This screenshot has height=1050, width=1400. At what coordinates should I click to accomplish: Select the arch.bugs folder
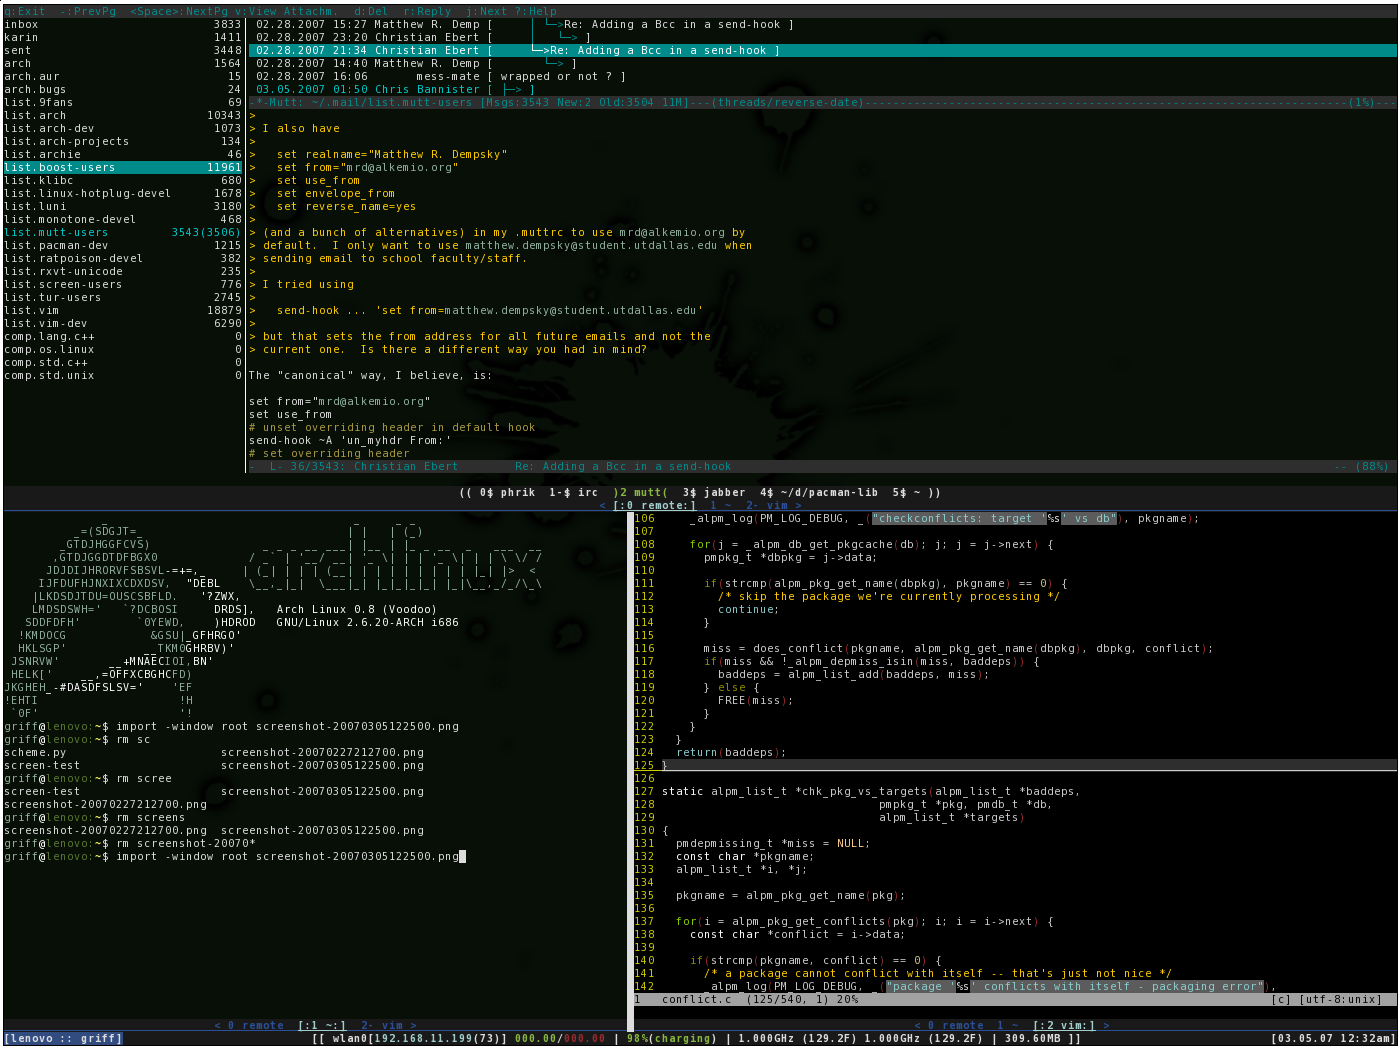click(x=123, y=89)
